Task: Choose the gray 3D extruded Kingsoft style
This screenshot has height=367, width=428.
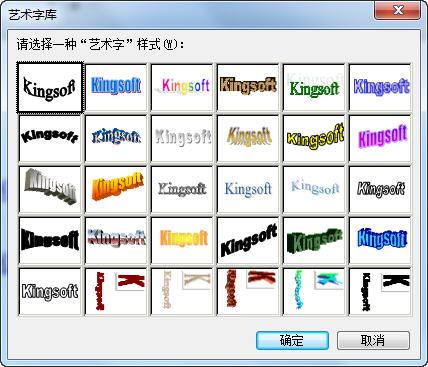Action: tap(50, 189)
